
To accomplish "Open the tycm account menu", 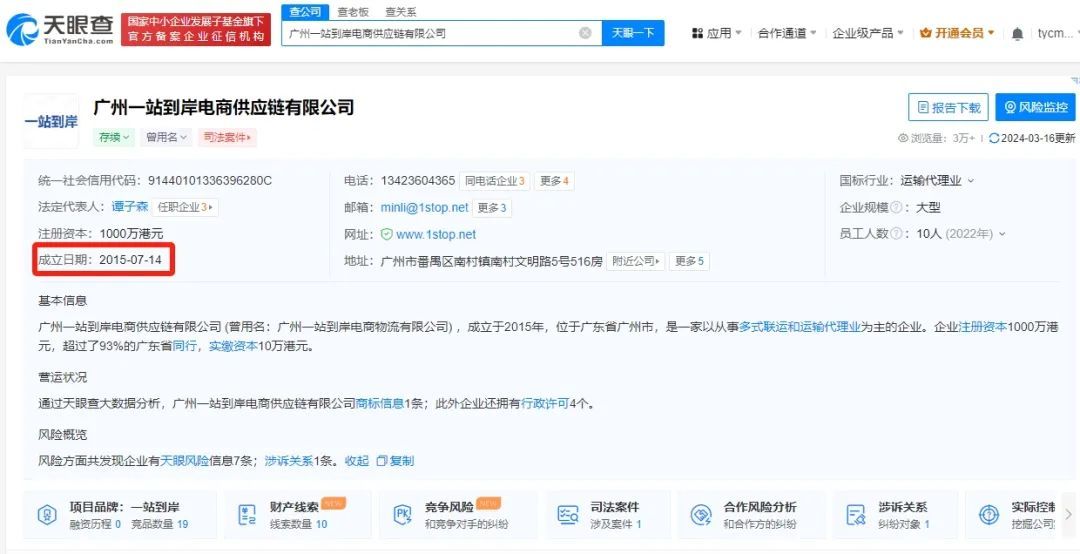I will click(1058, 33).
